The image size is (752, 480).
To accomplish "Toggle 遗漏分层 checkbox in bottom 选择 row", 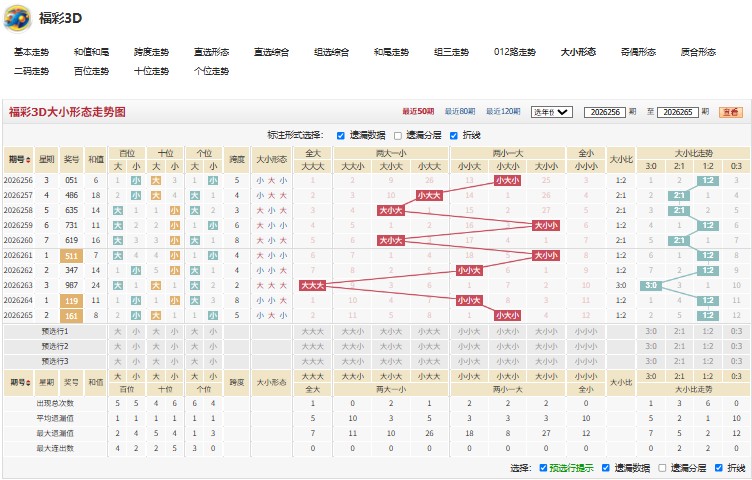I will [x=662, y=468].
